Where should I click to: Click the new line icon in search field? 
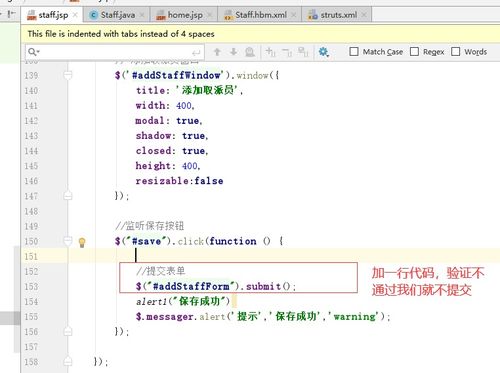(196, 52)
